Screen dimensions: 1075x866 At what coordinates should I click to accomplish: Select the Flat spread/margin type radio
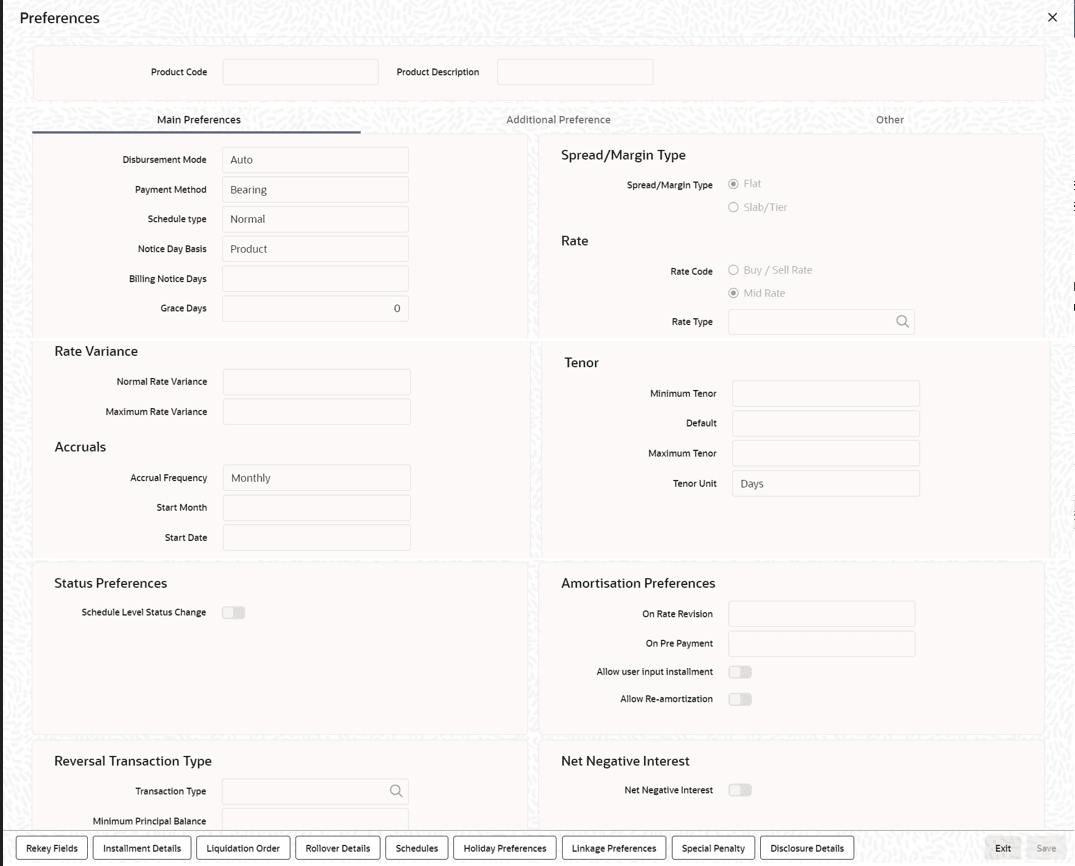click(x=733, y=184)
